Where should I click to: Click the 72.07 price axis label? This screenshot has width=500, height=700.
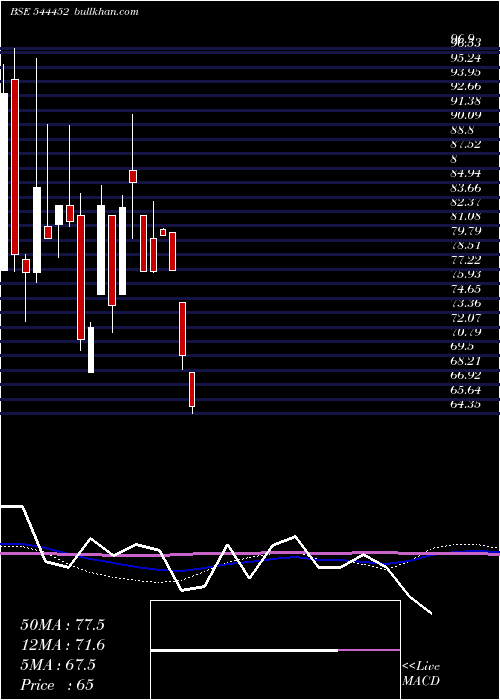[x=466, y=317]
